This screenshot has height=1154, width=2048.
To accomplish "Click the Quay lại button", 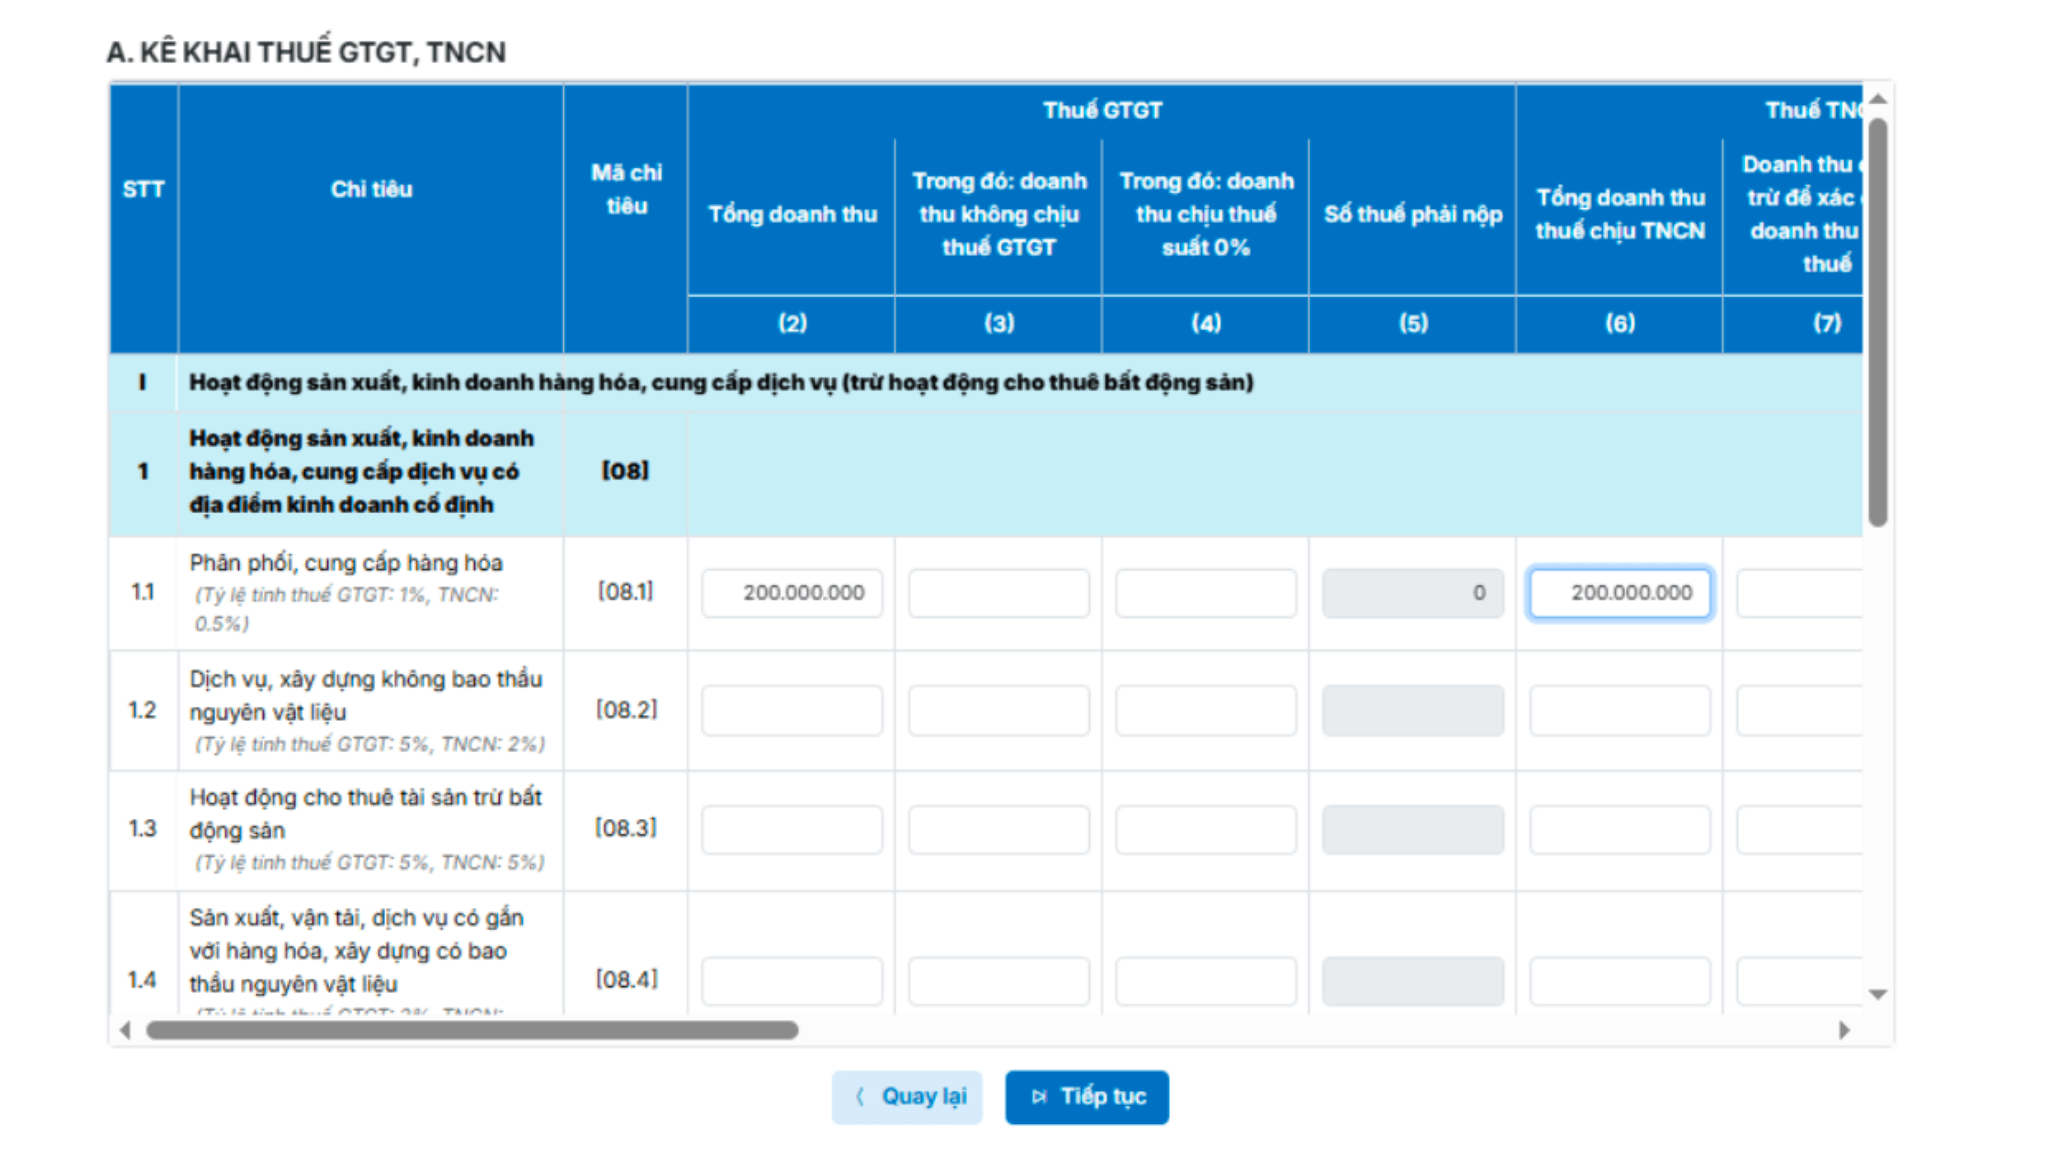I will [x=907, y=1097].
